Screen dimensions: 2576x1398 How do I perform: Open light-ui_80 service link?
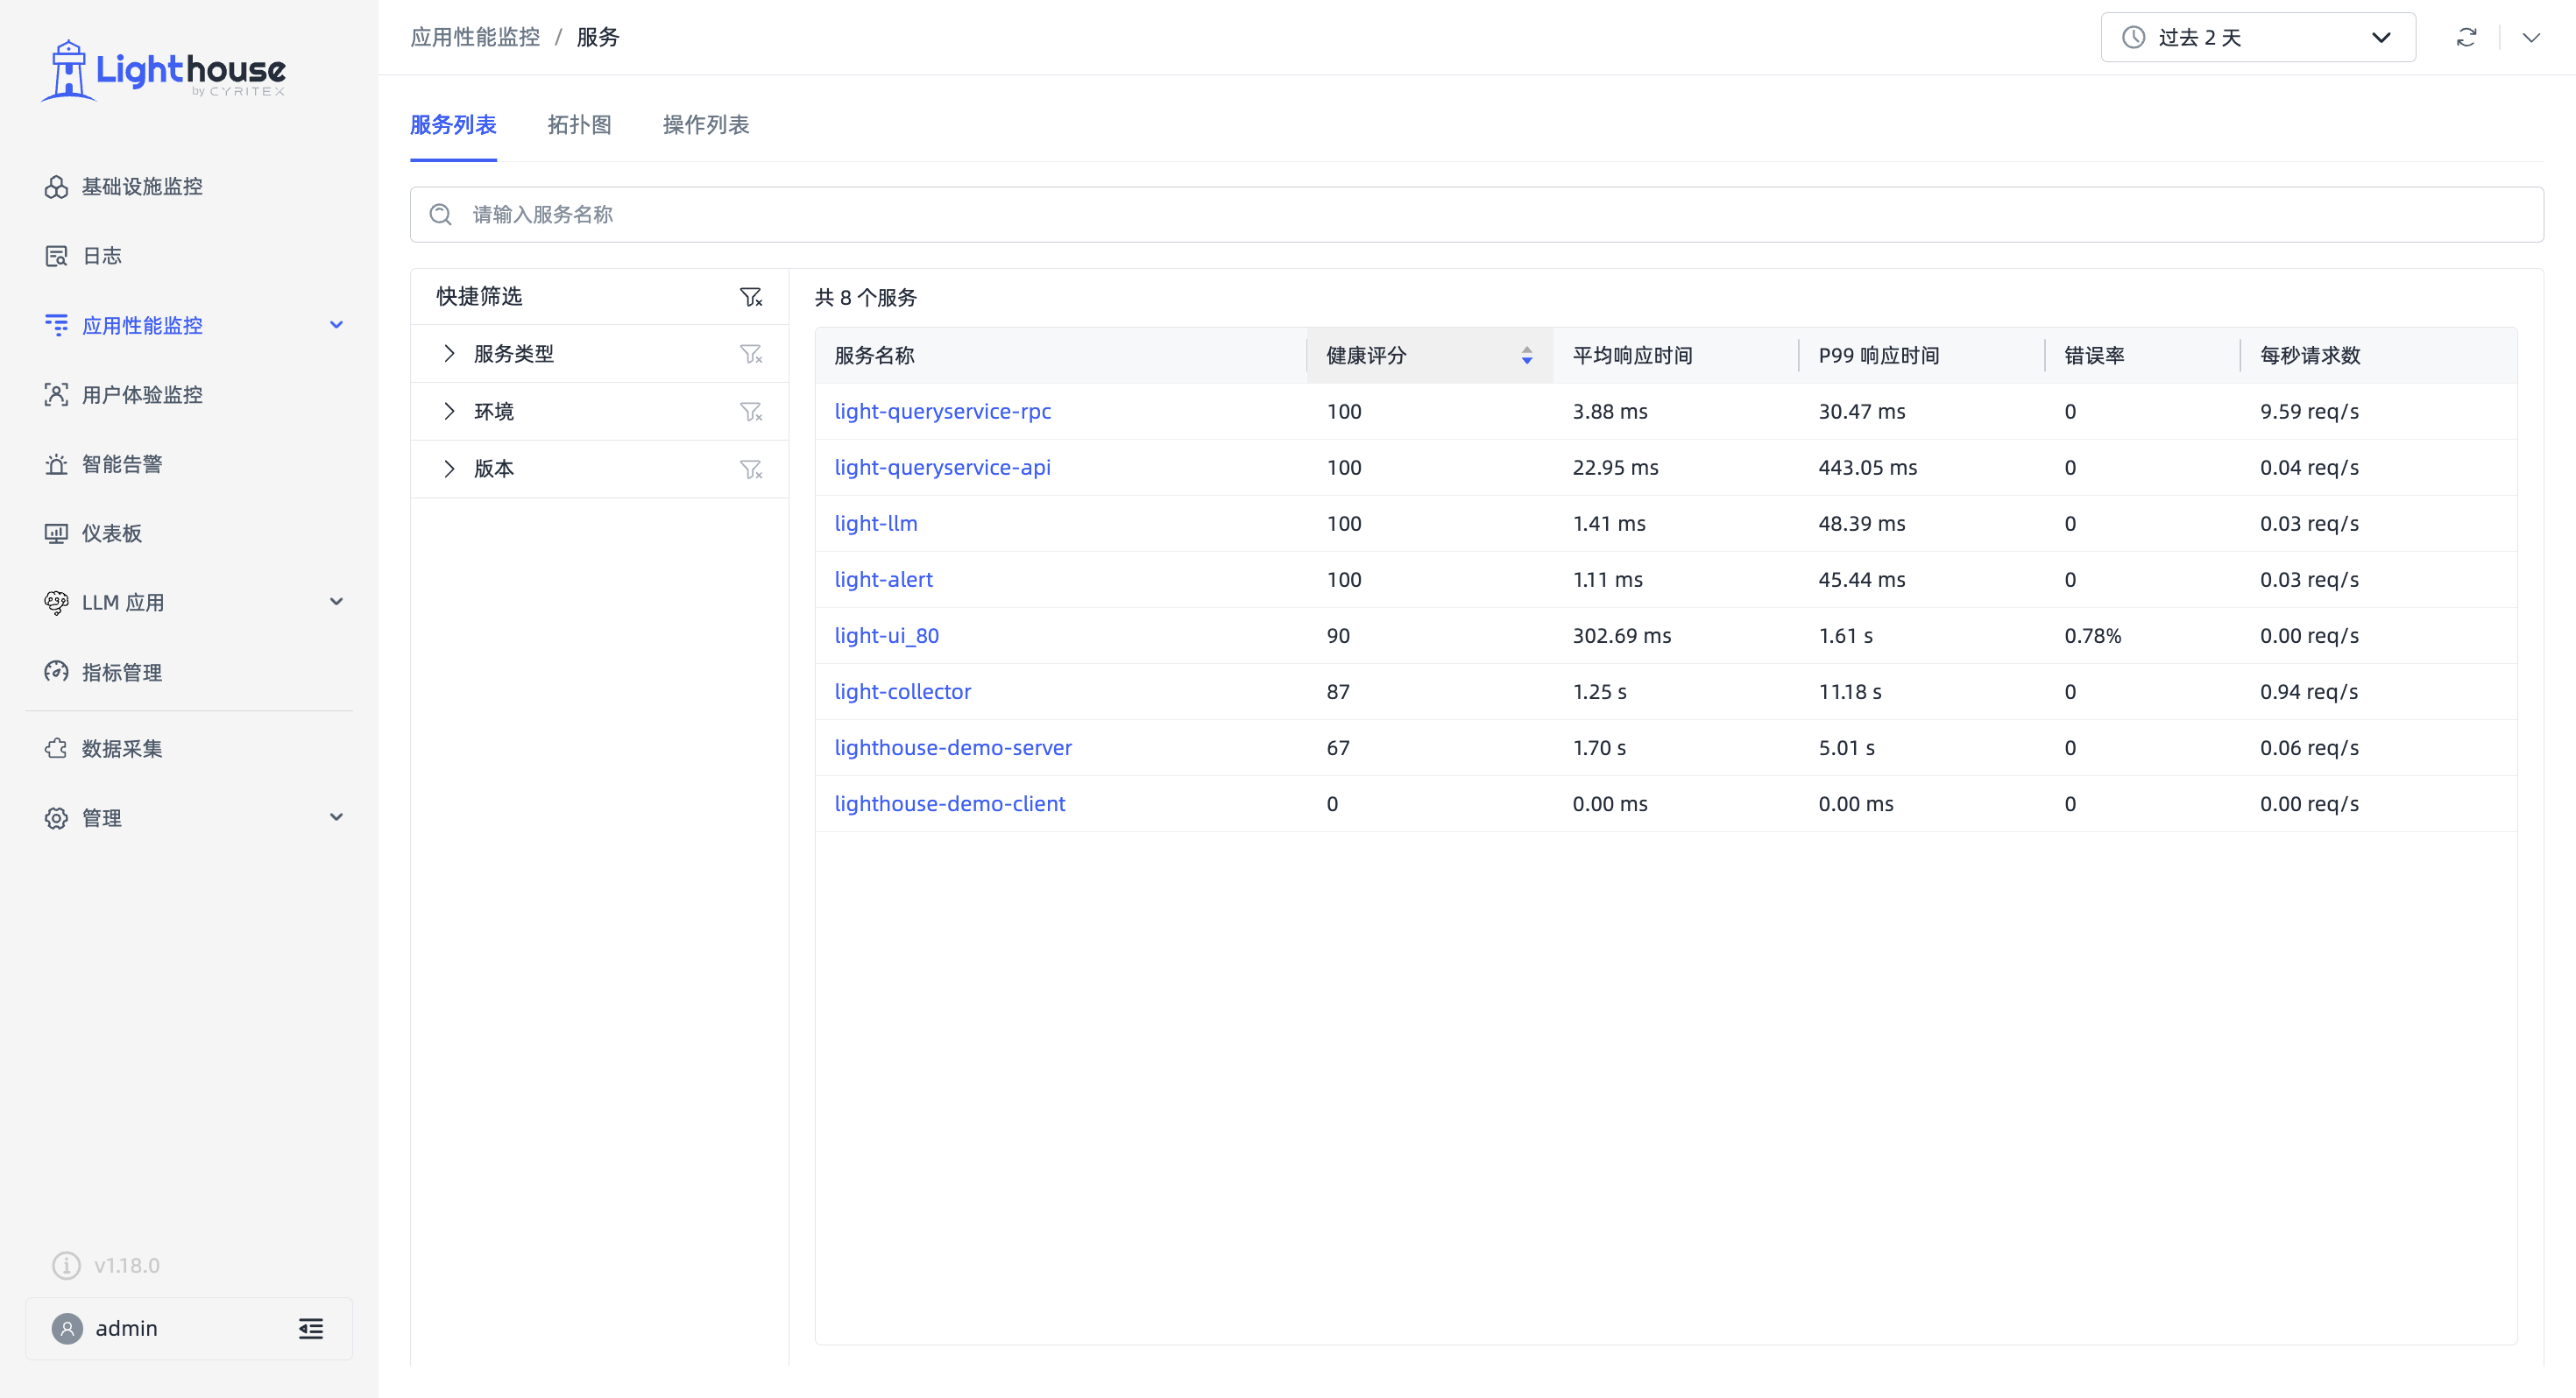click(x=886, y=635)
